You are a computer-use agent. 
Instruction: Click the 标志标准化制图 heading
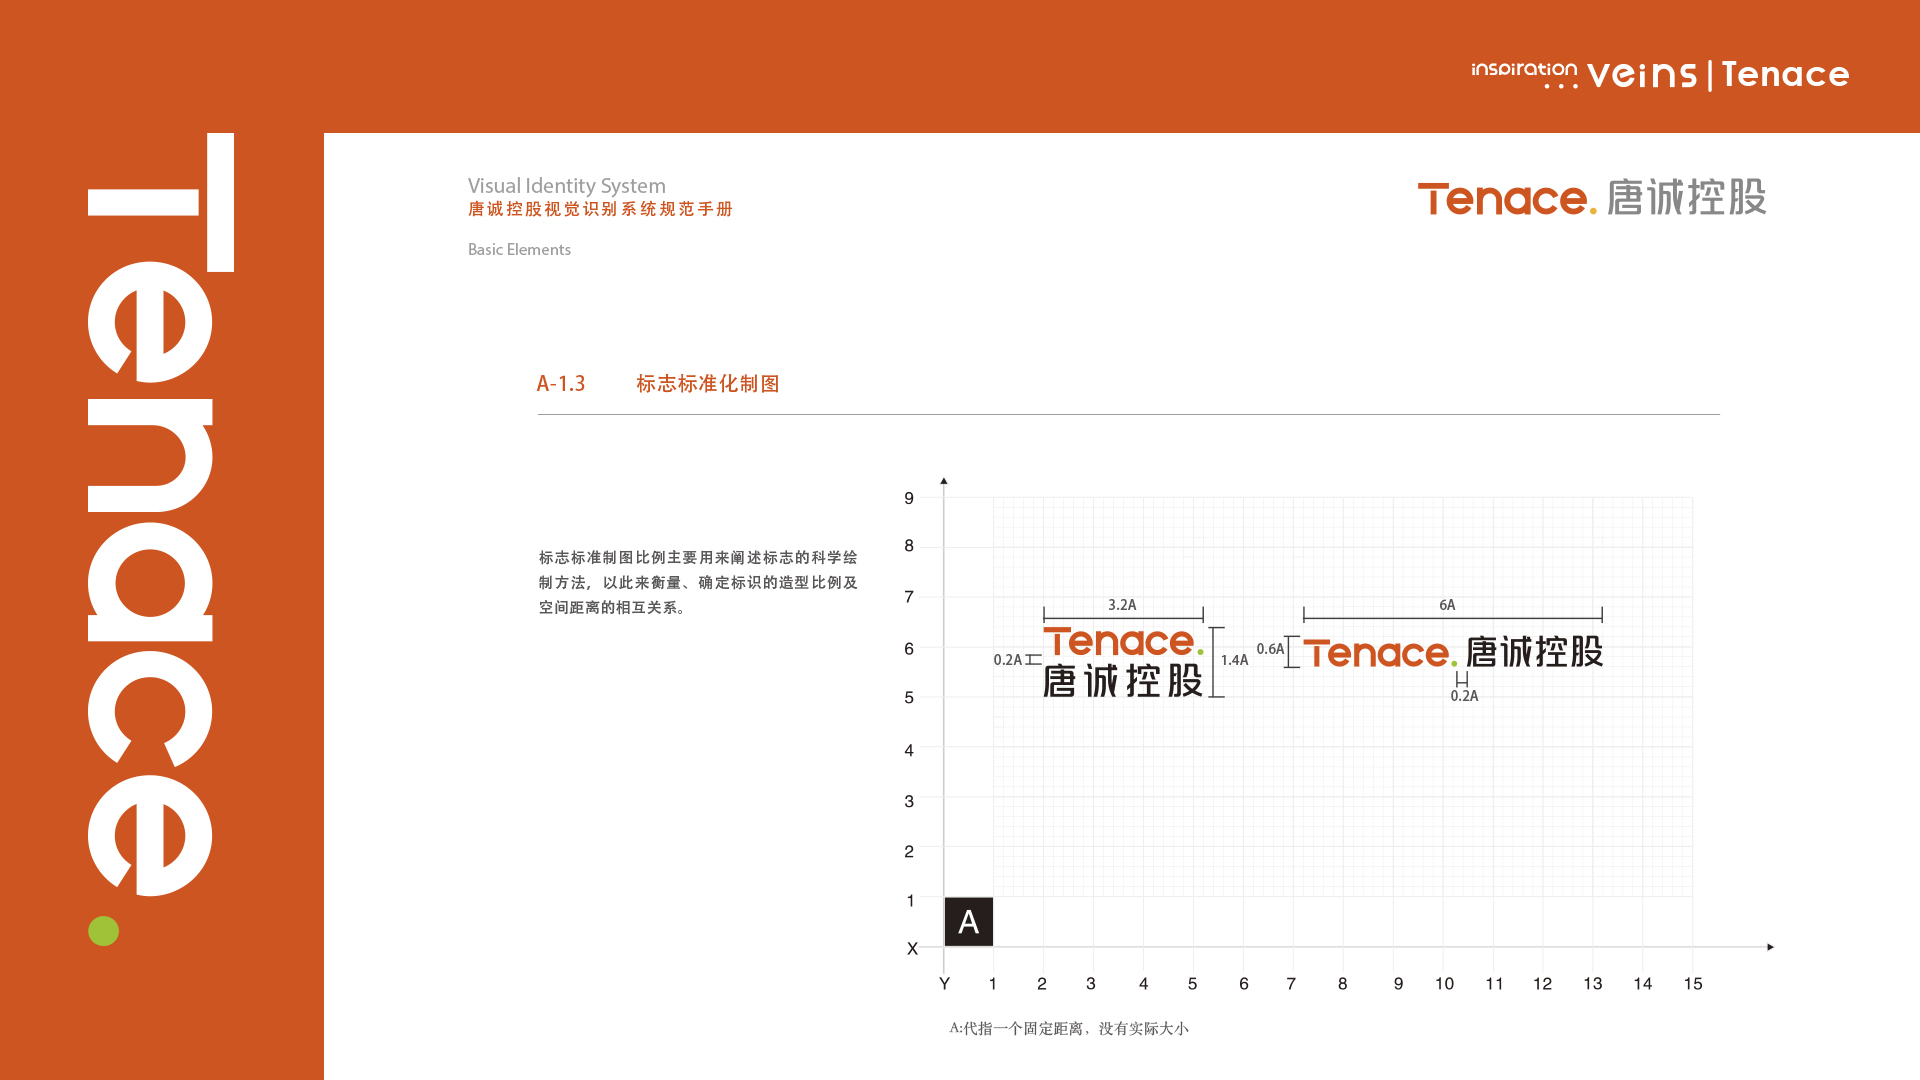coord(707,383)
